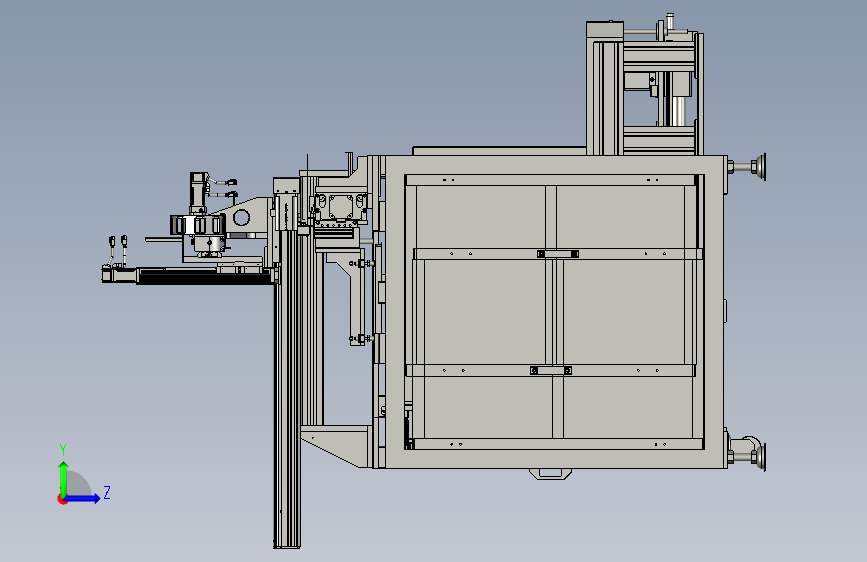Viewport: 867px width, 562px height.
Task: Select the black horizontal linear actuator rail
Action: (x=205, y=275)
